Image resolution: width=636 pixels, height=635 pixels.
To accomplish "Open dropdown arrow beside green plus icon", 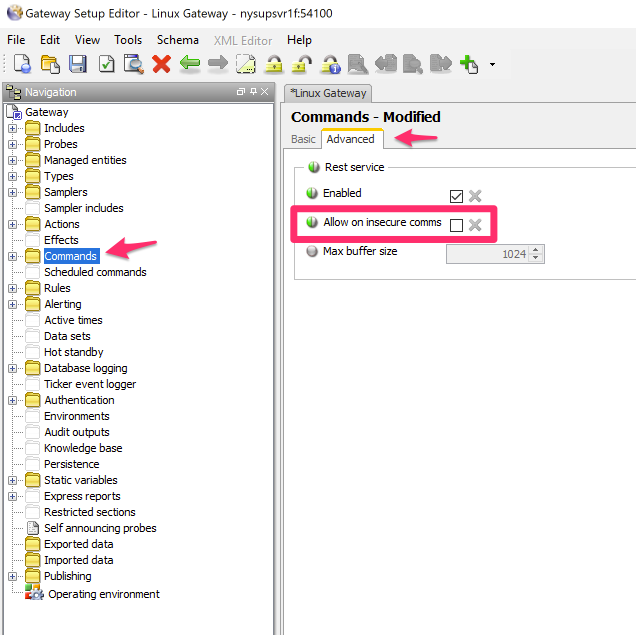I will click(492, 66).
